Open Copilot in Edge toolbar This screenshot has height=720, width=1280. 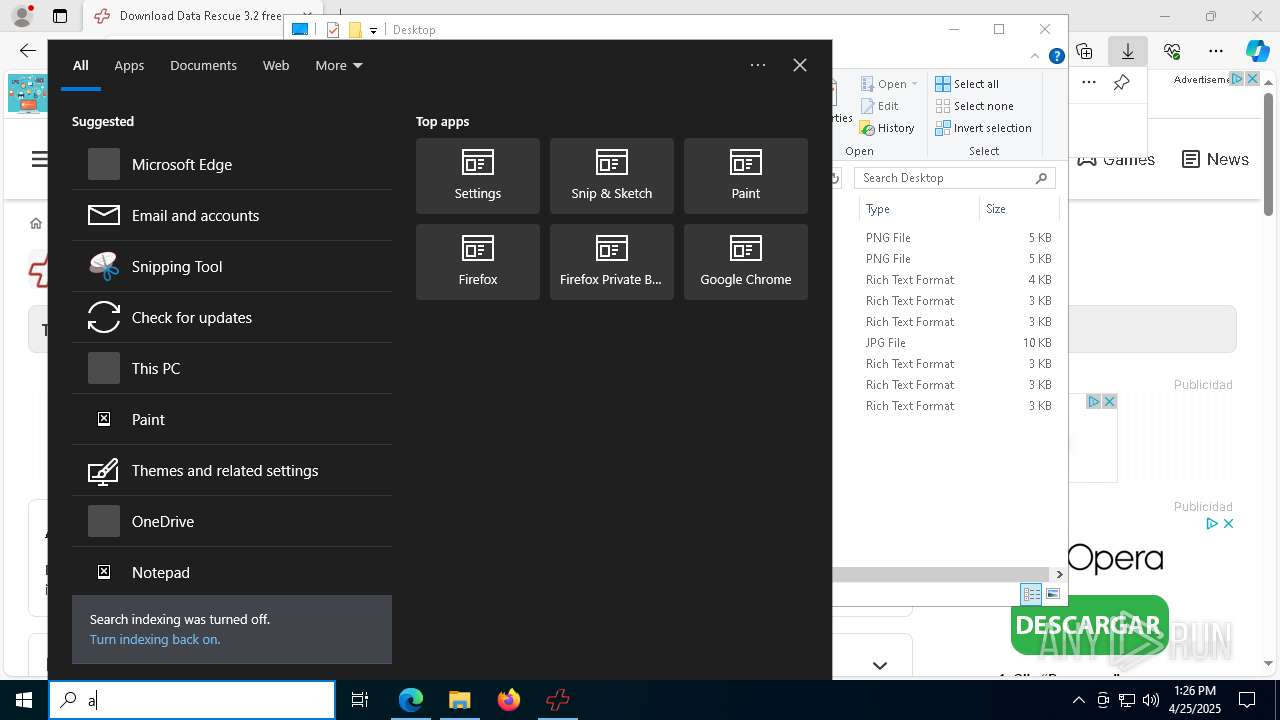[x=1257, y=51]
